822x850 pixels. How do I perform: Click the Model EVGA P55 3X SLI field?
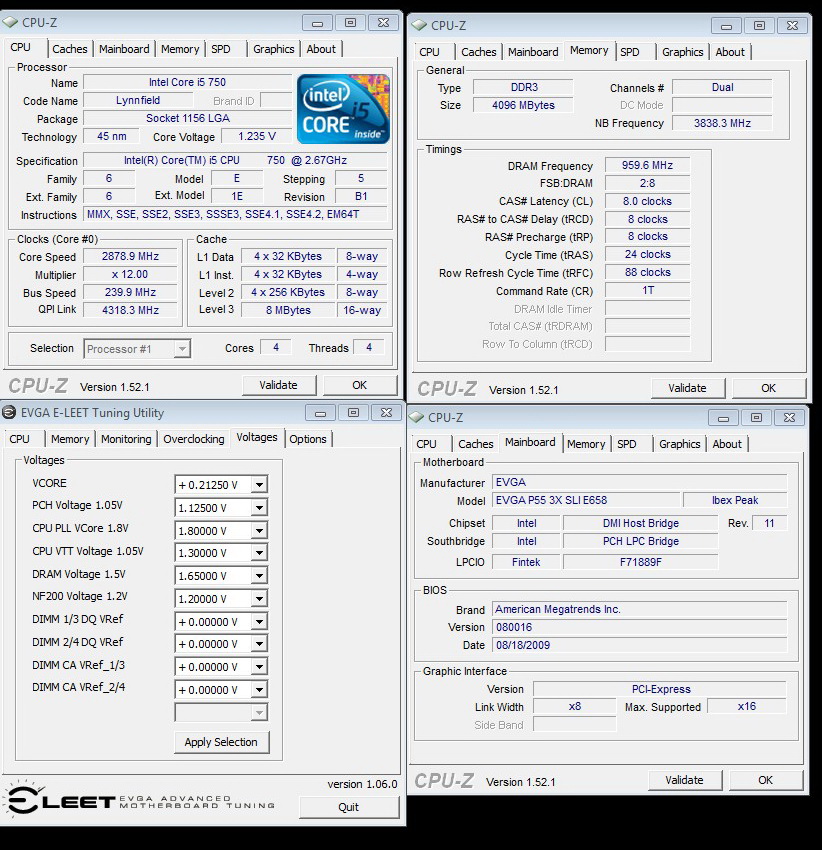click(586, 500)
